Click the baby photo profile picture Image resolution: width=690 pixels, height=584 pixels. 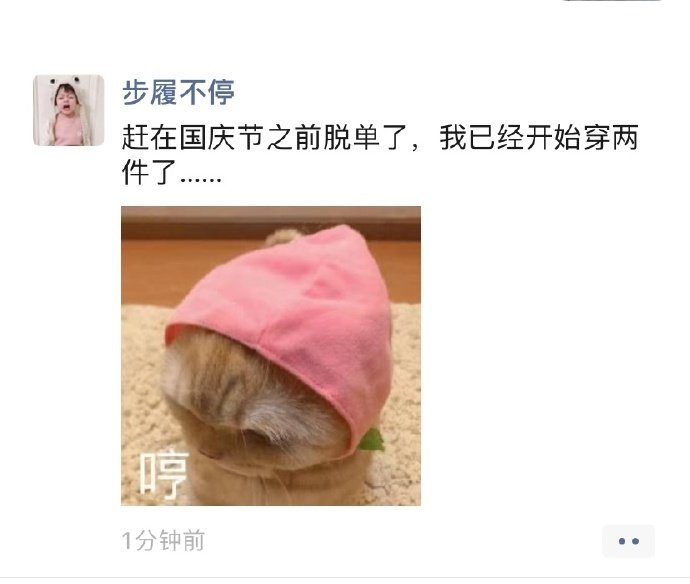click(69, 110)
